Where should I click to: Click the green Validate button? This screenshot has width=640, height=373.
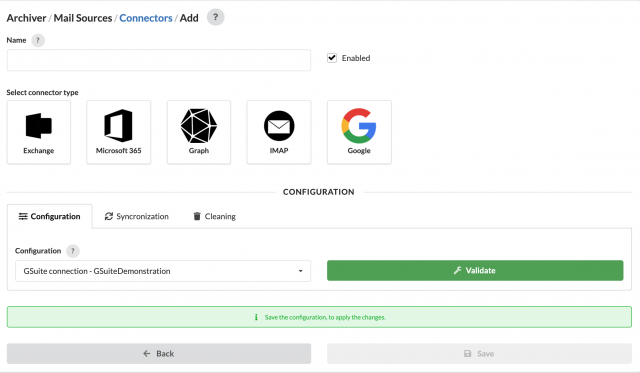coord(475,271)
